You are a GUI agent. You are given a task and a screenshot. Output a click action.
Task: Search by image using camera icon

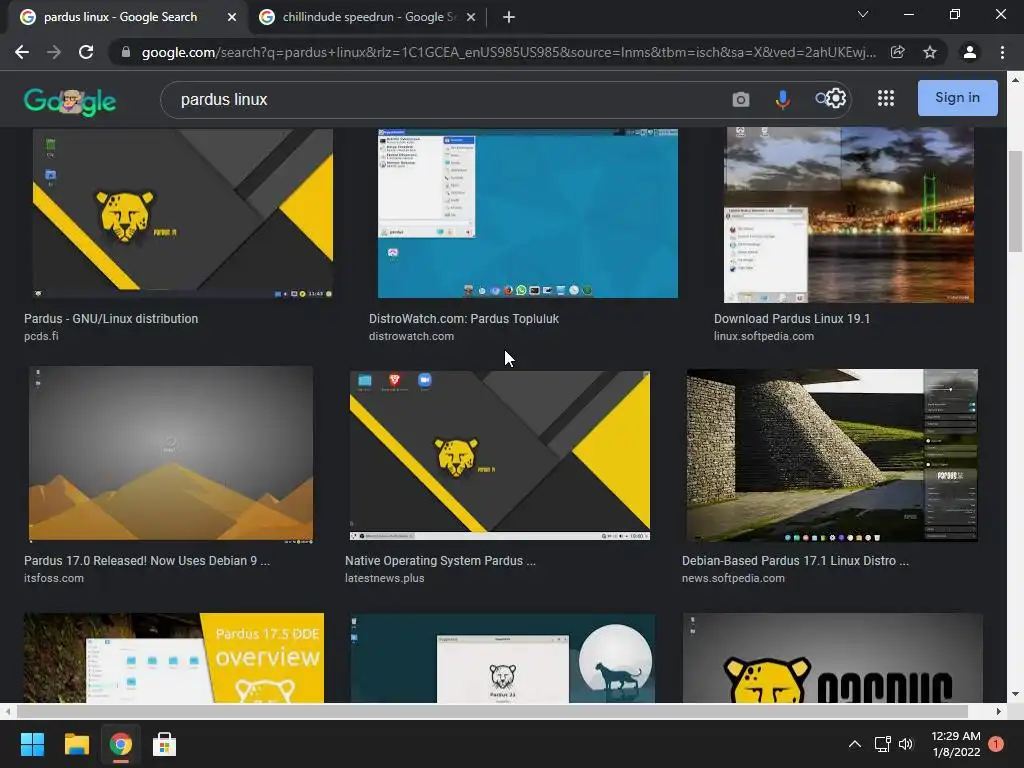point(741,99)
